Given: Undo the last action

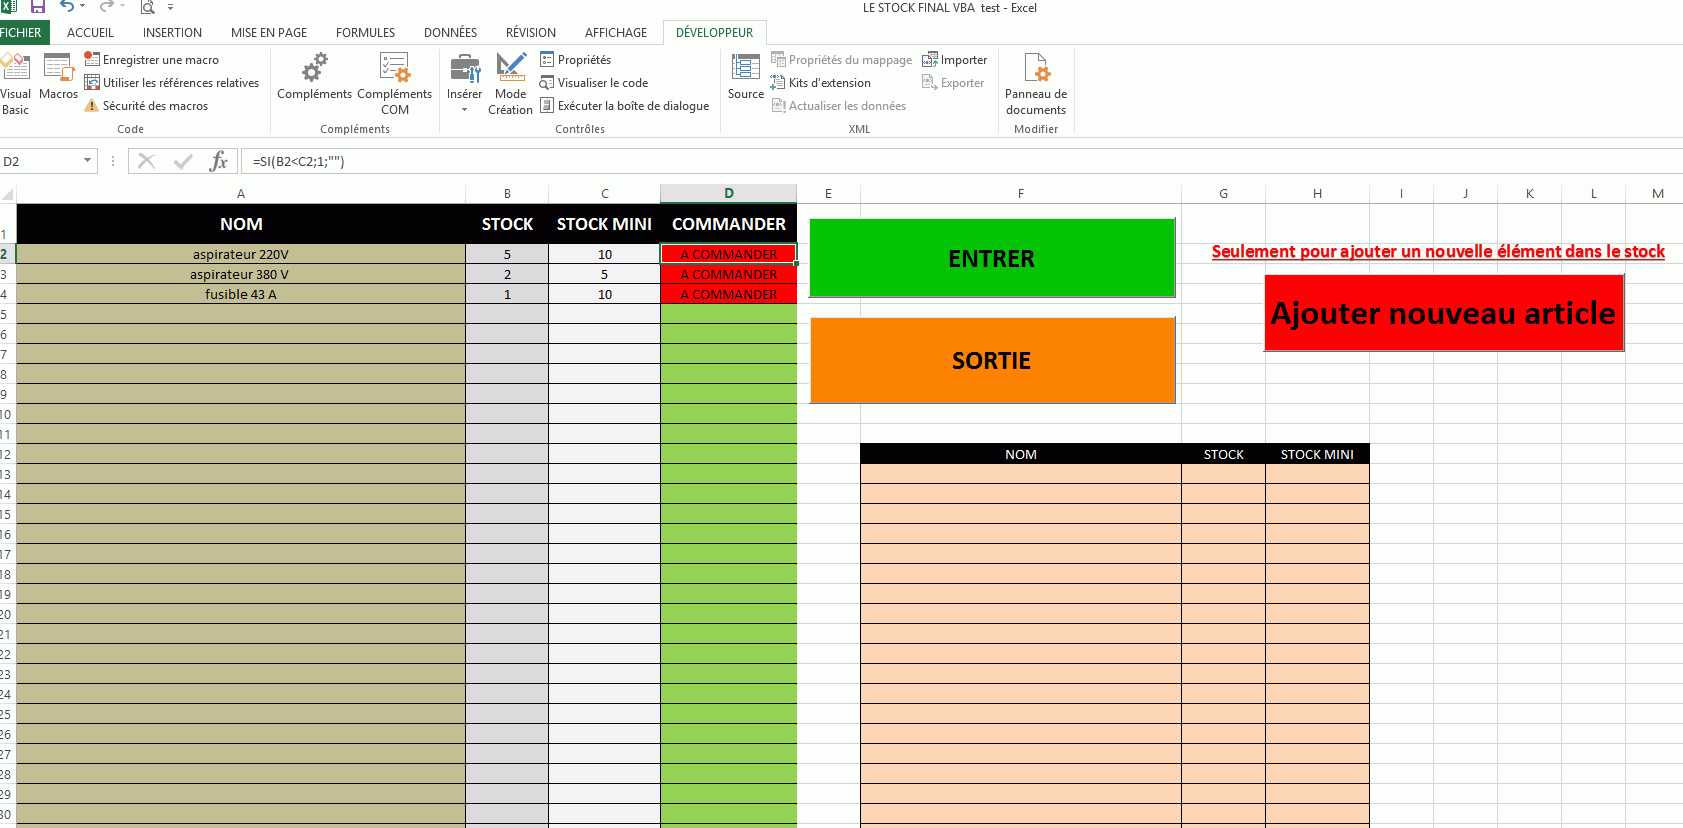Looking at the screenshot, I should pos(66,7).
